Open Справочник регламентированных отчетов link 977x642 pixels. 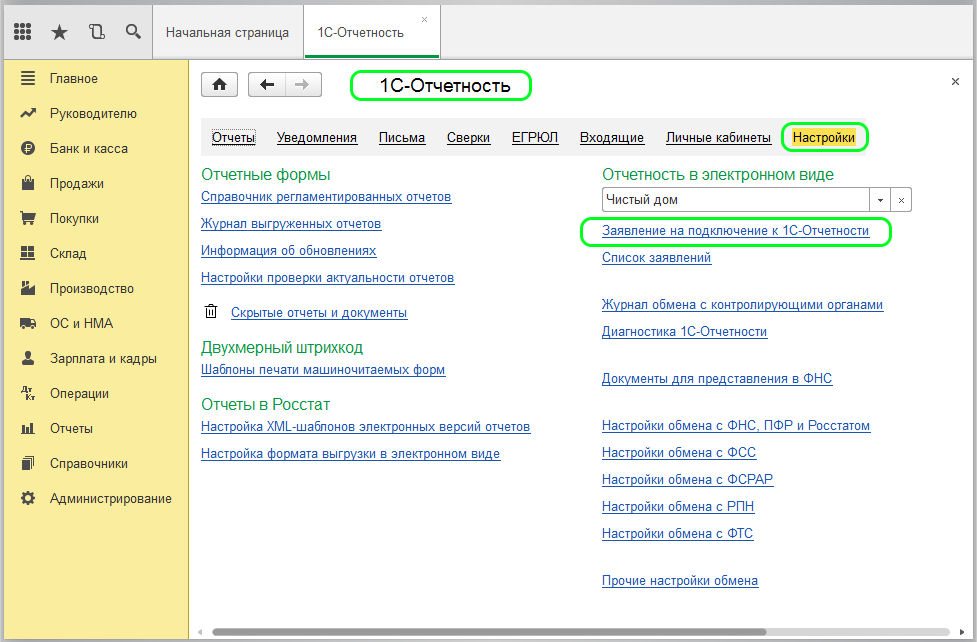(x=326, y=197)
